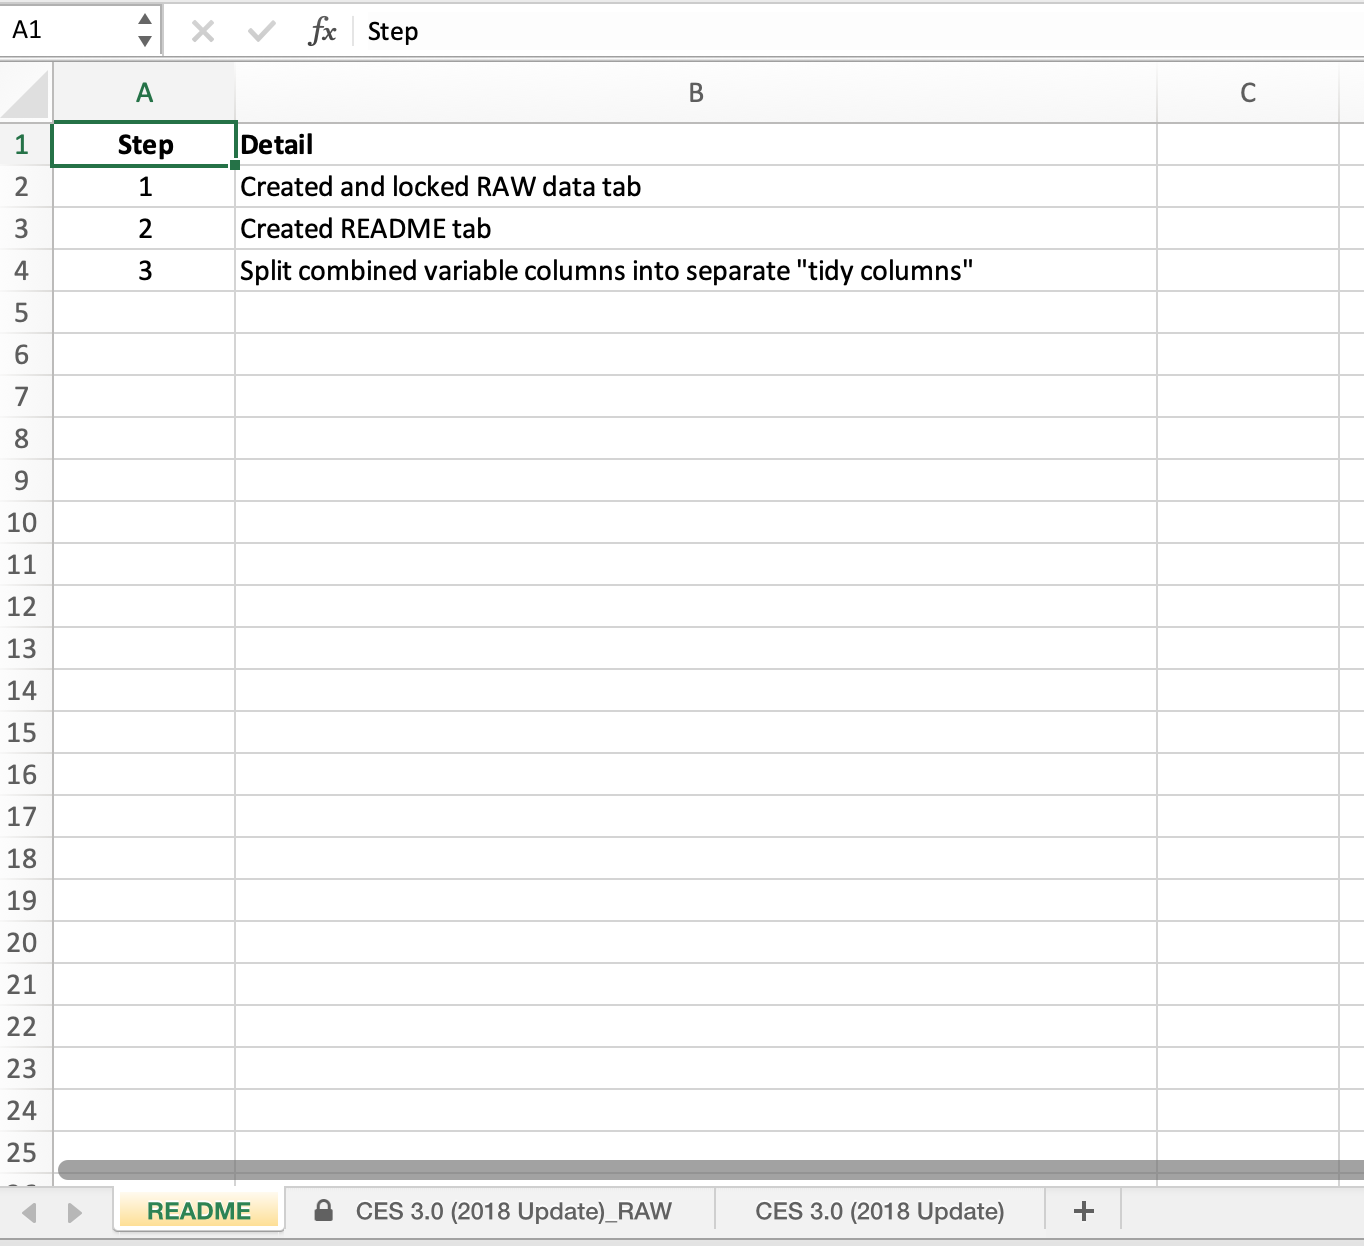Viewport: 1364px width, 1246px height.
Task: Open the CES 3.0 (2018 Update) tab
Action: point(879,1211)
